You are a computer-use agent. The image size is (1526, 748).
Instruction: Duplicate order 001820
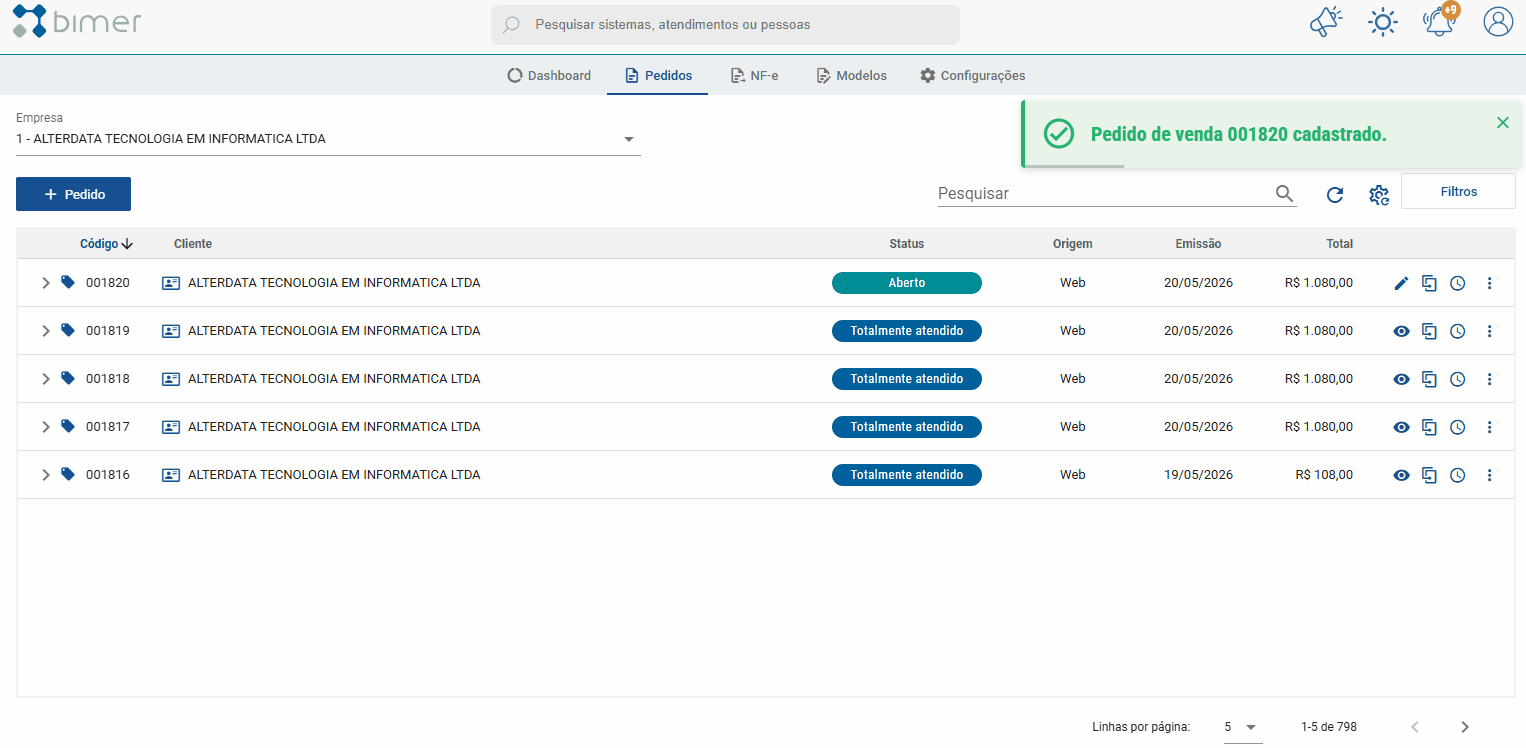coord(1430,284)
